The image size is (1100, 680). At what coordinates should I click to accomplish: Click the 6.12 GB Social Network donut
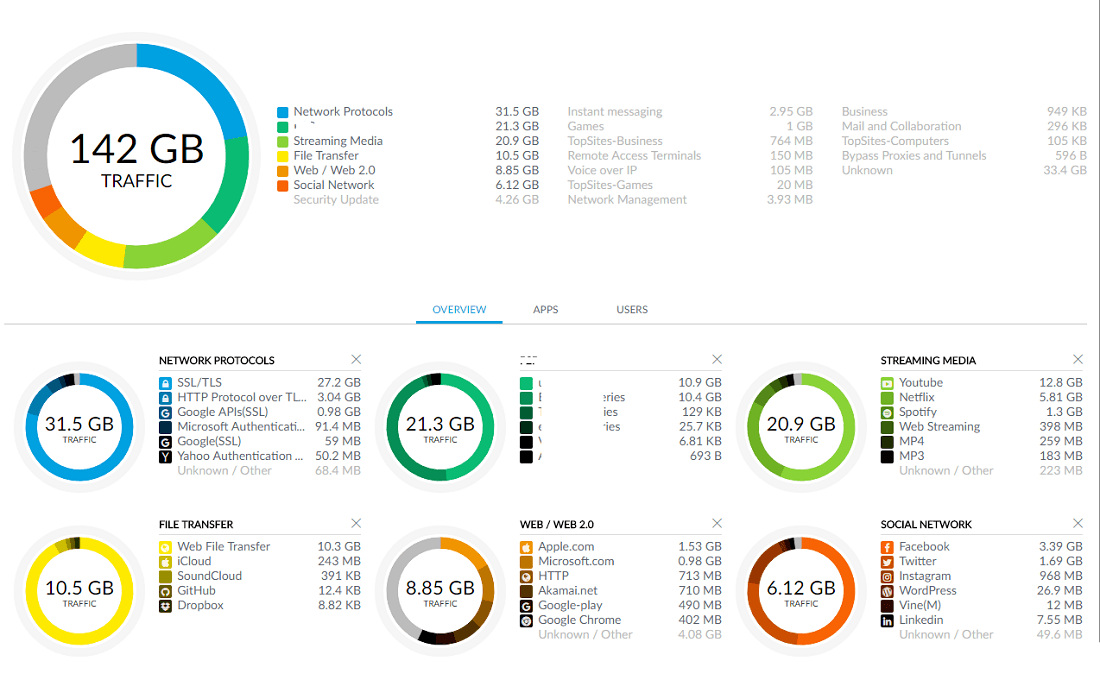801,592
